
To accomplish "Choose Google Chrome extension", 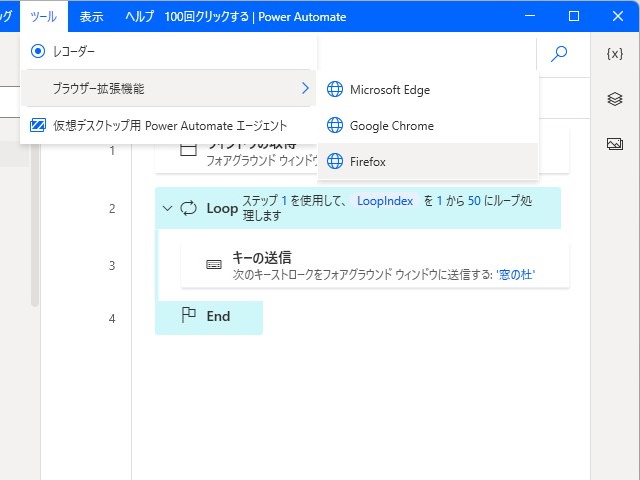I will click(x=428, y=125).
